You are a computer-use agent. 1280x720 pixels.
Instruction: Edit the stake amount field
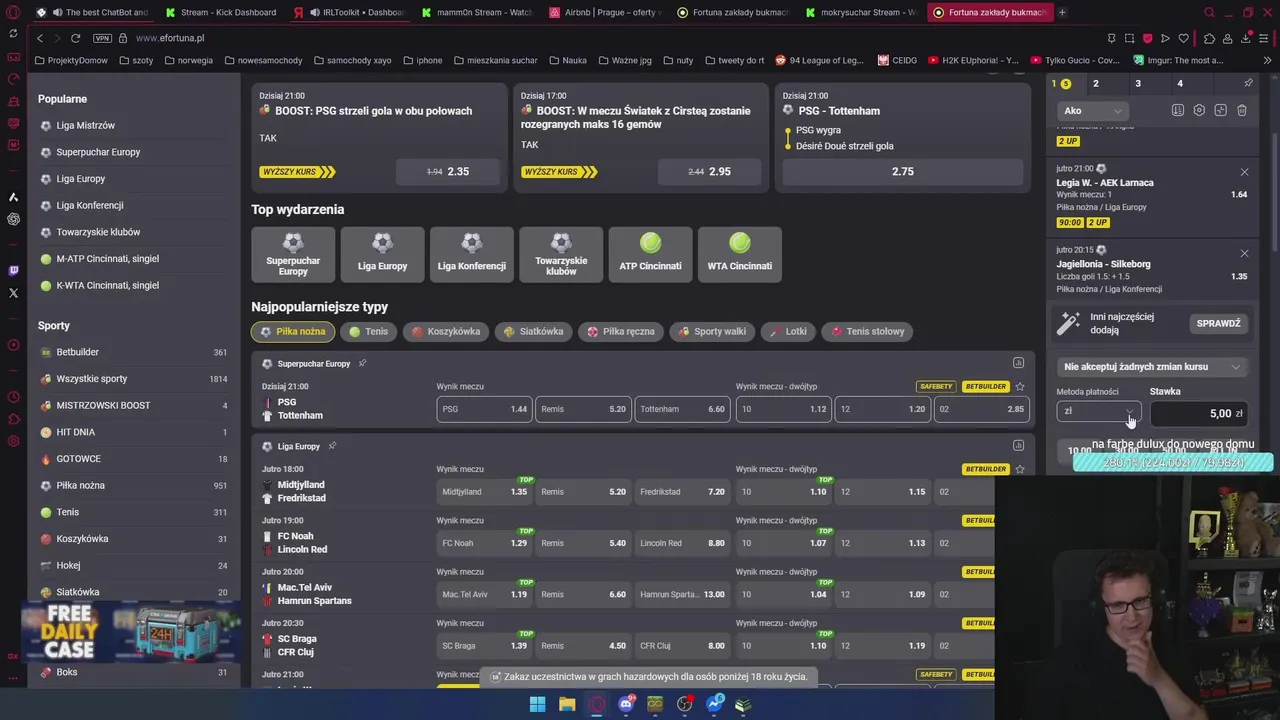[1199, 413]
